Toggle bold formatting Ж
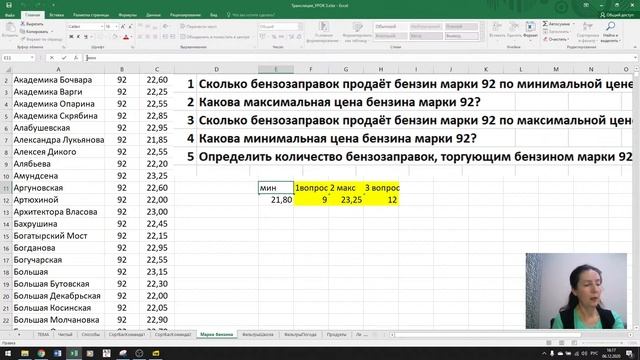 (x=71, y=37)
